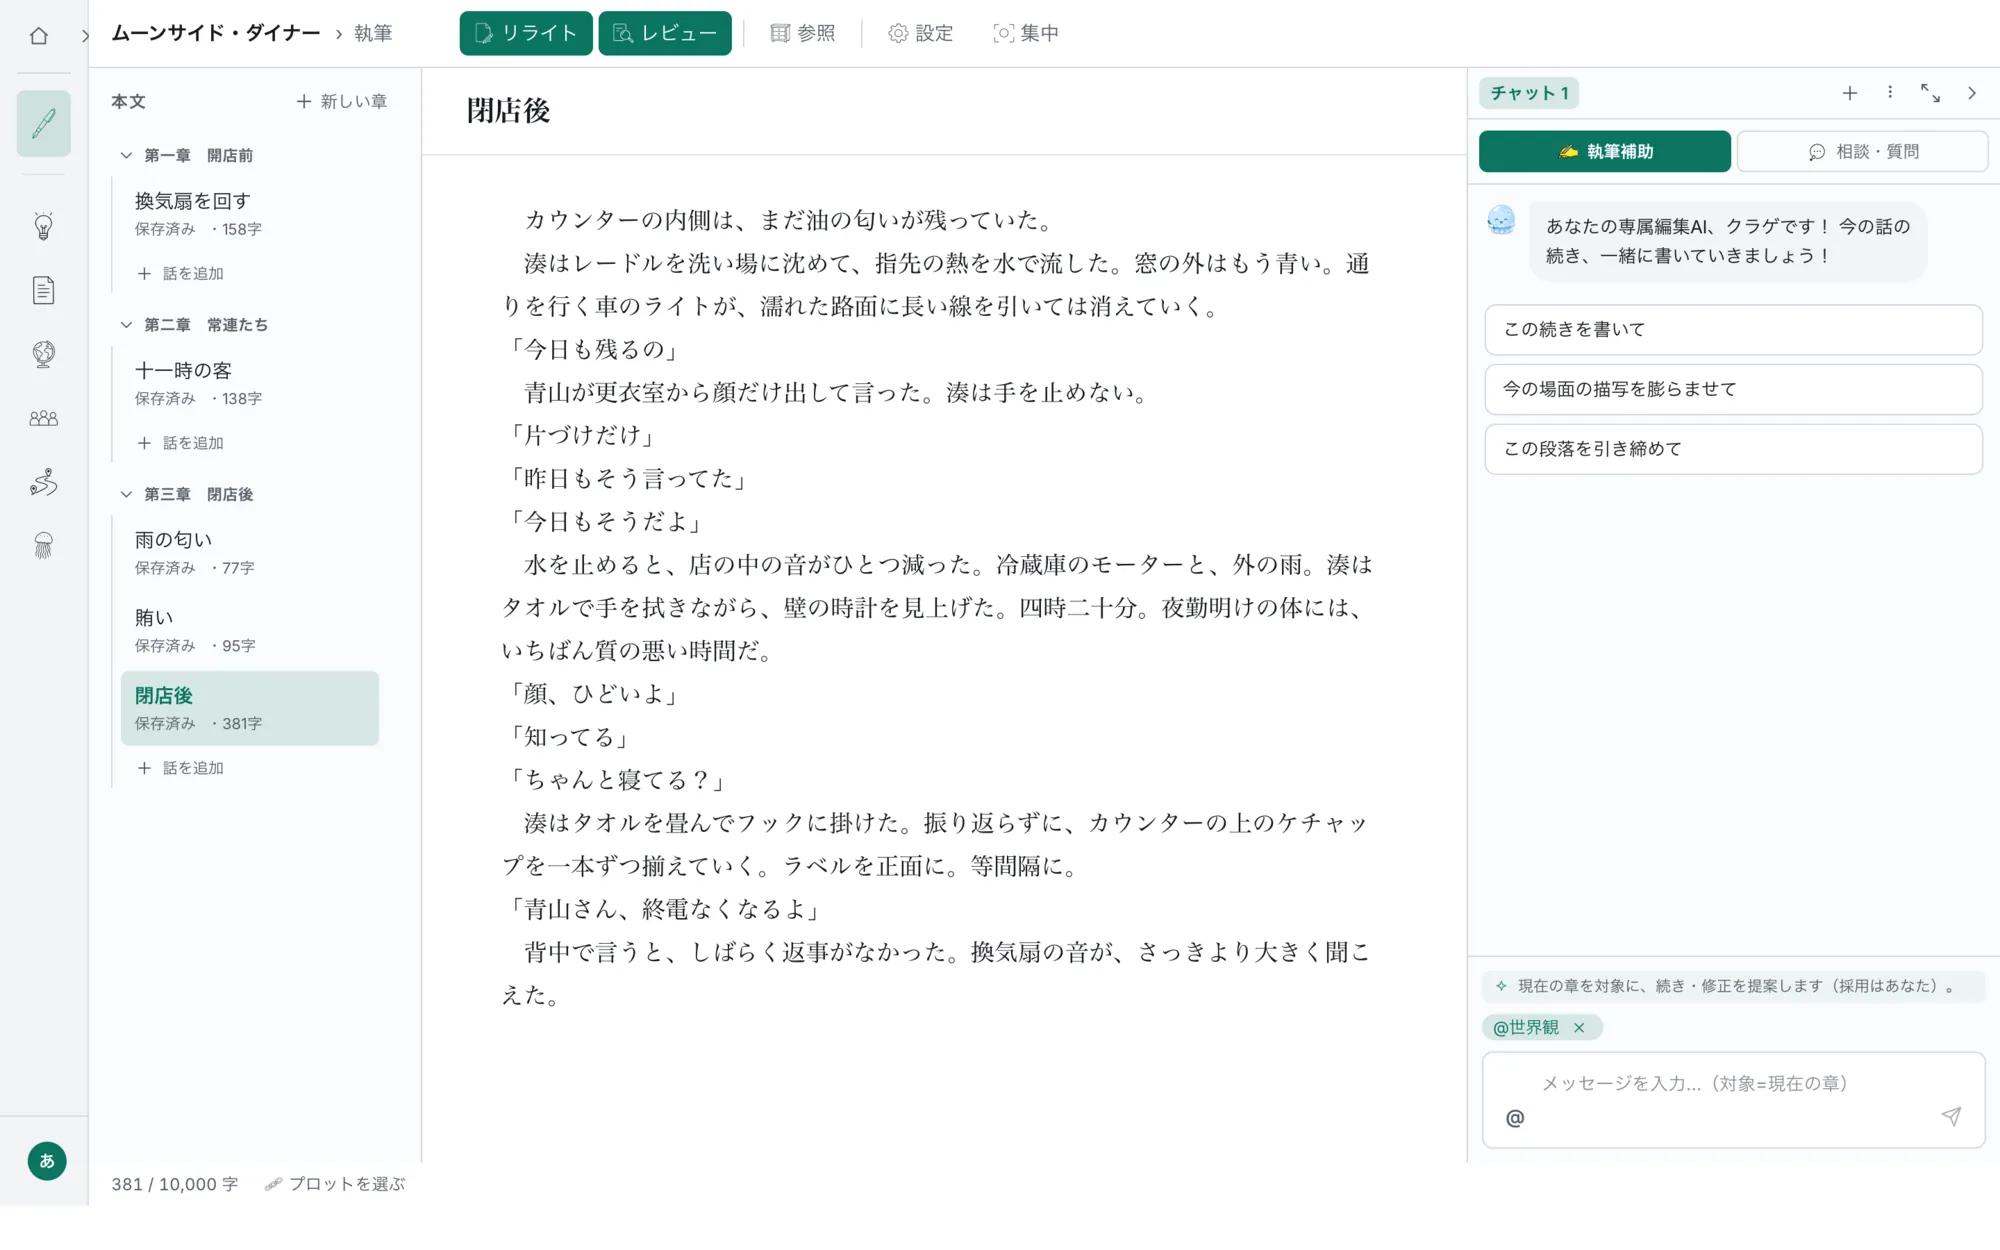This screenshot has height=1250, width=2000.
Task: Toggle 集中 focus mode
Action: 1025,33
